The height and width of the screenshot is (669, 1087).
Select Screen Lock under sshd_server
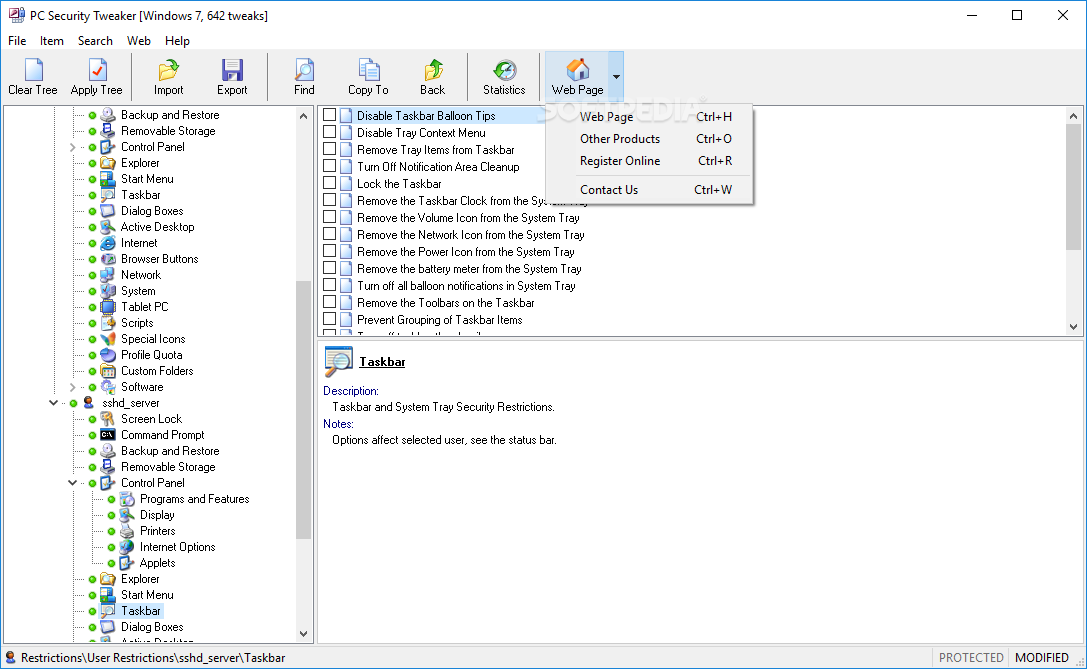click(x=151, y=419)
